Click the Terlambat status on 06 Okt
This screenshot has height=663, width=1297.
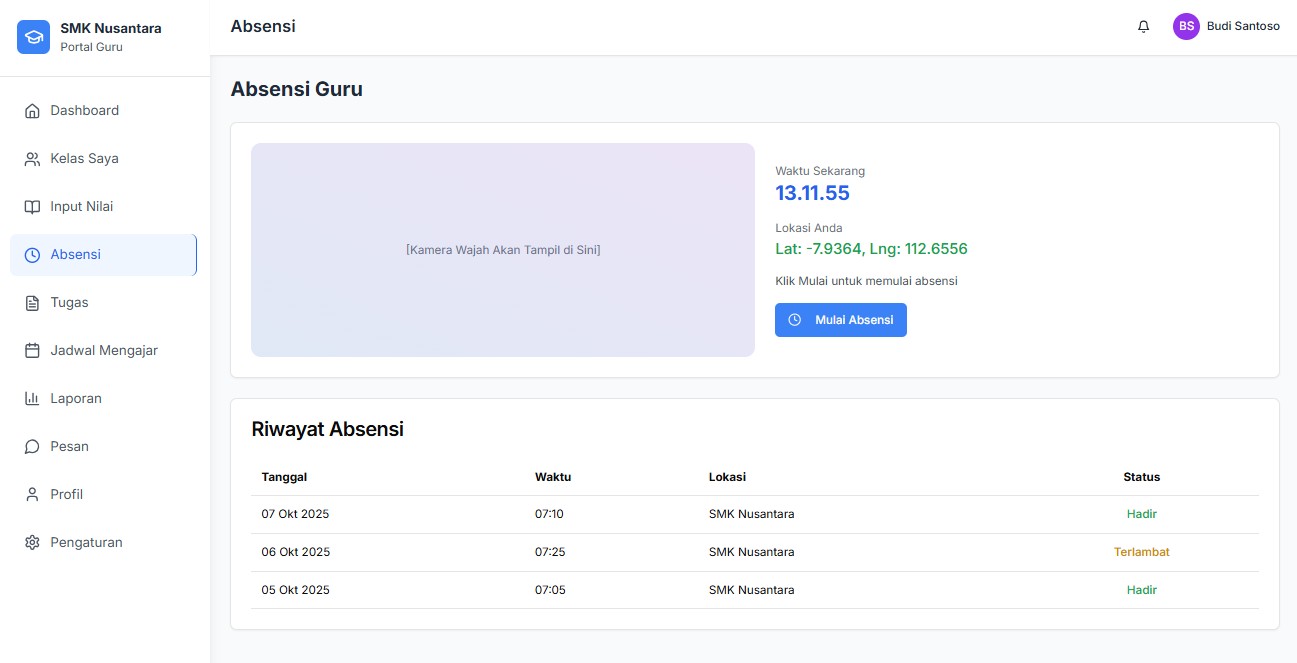point(1141,552)
